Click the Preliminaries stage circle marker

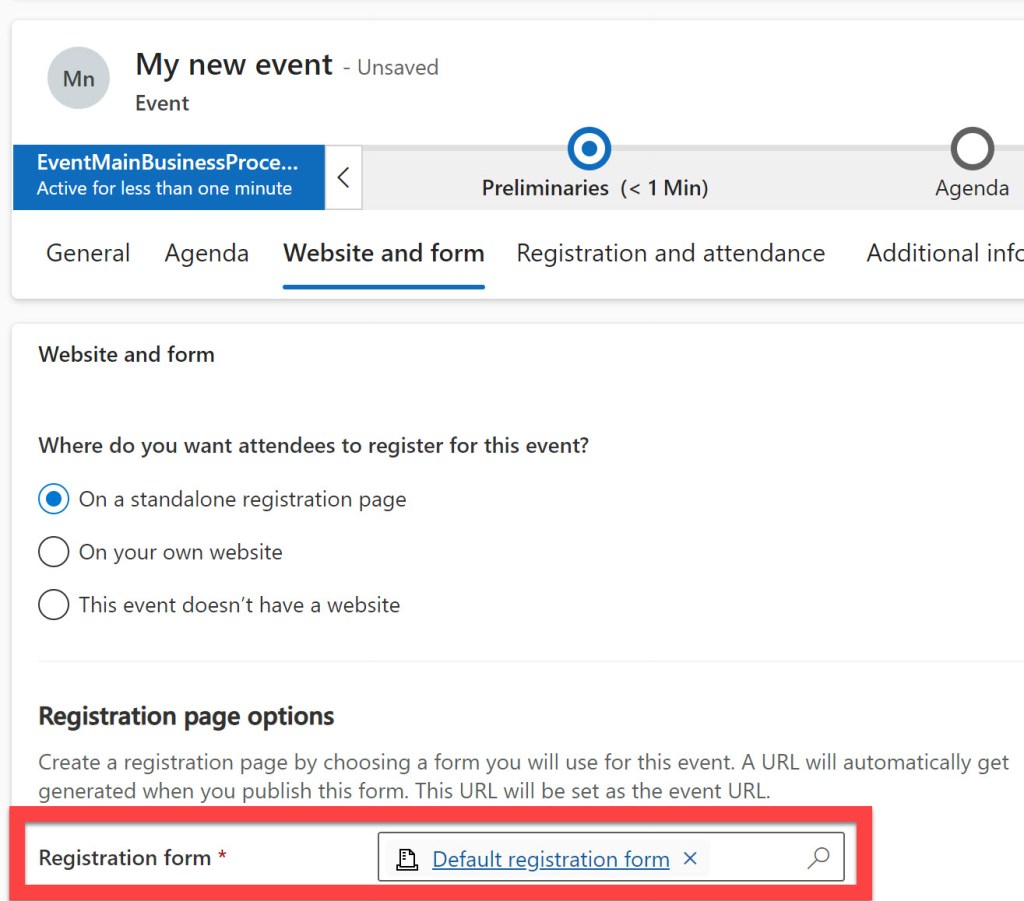click(x=589, y=149)
